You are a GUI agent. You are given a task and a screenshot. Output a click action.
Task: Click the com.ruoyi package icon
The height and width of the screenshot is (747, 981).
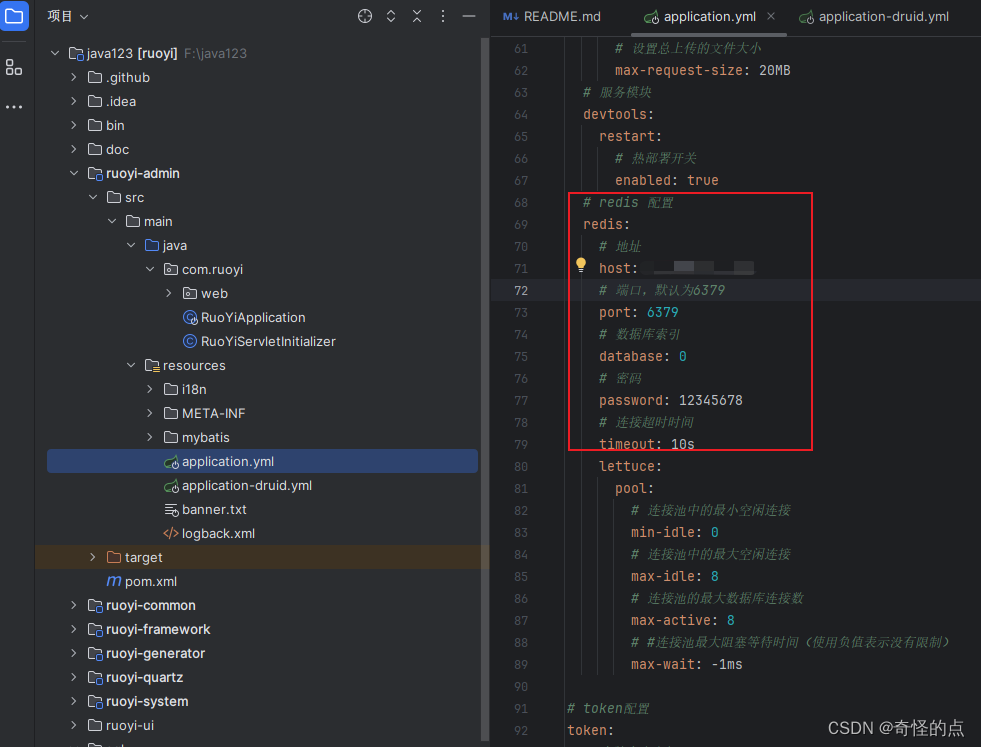coord(171,270)
